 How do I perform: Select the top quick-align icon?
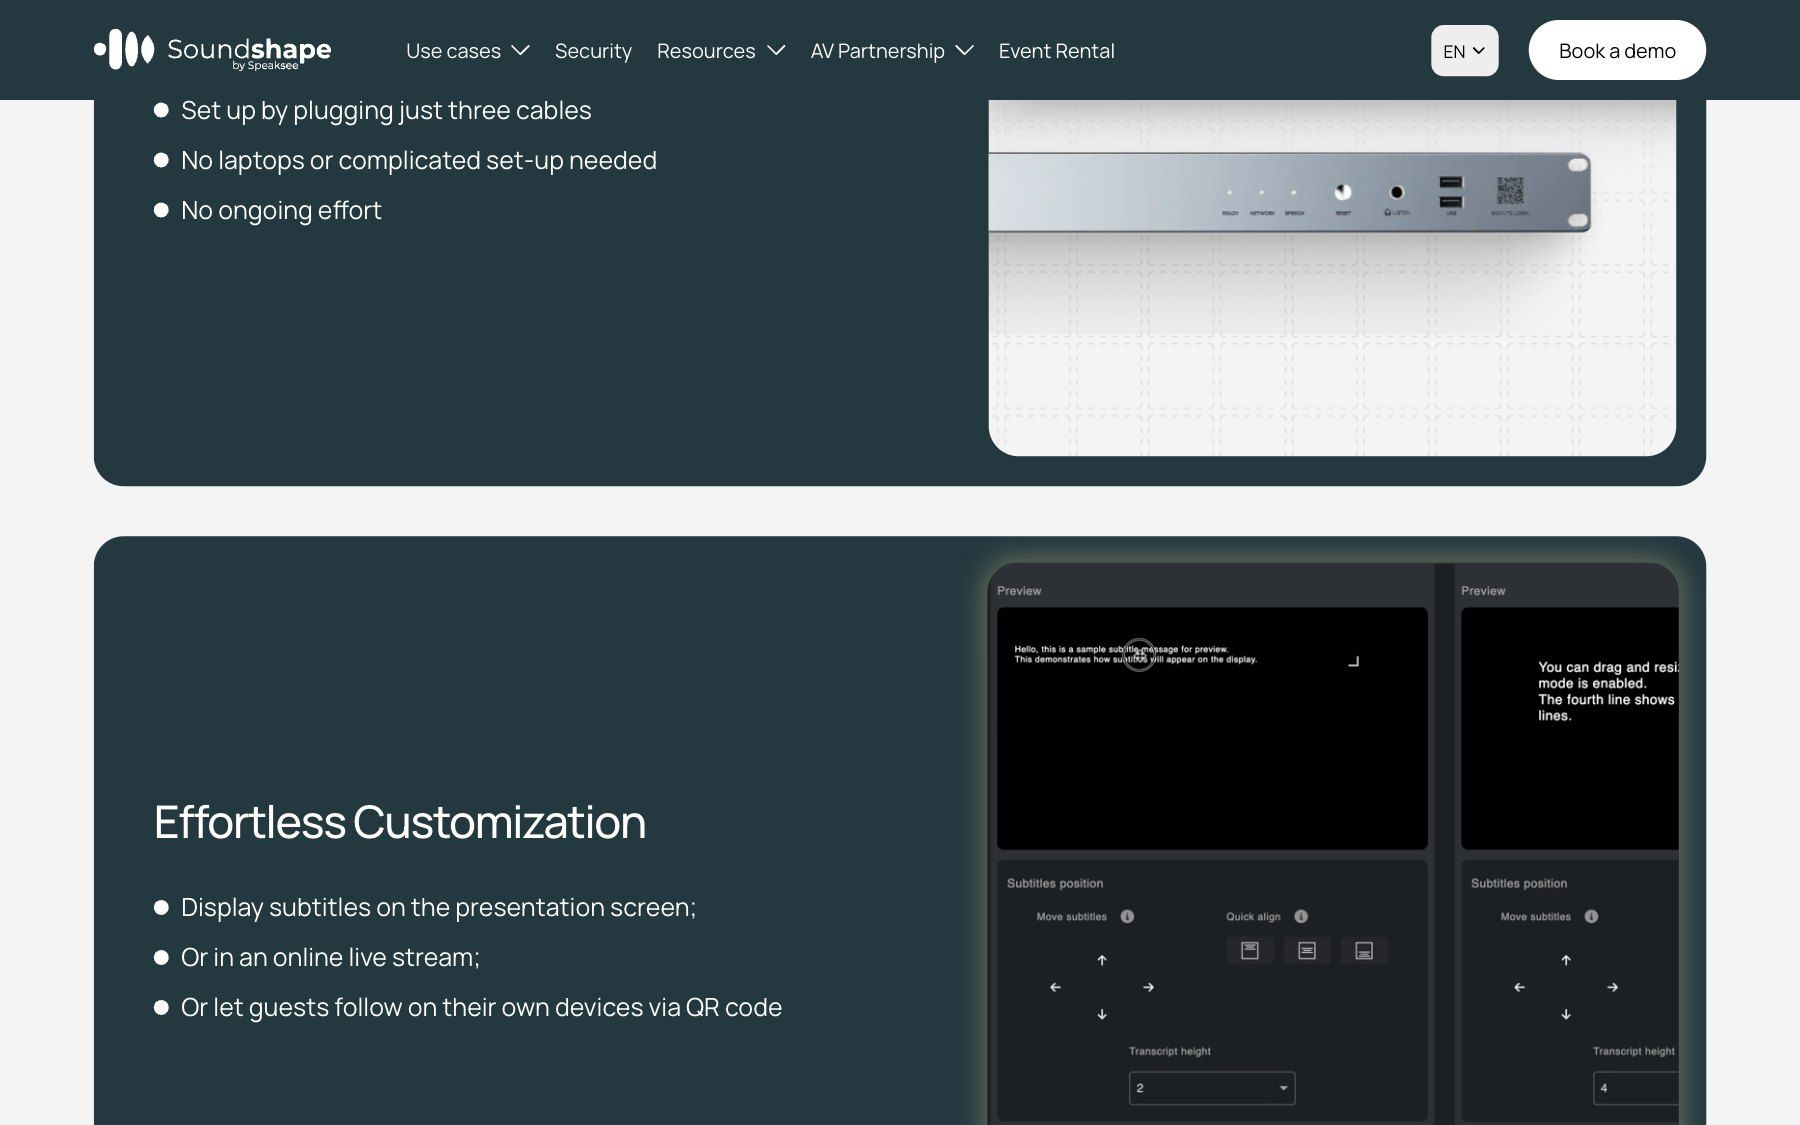click(x=1250, y=951)
